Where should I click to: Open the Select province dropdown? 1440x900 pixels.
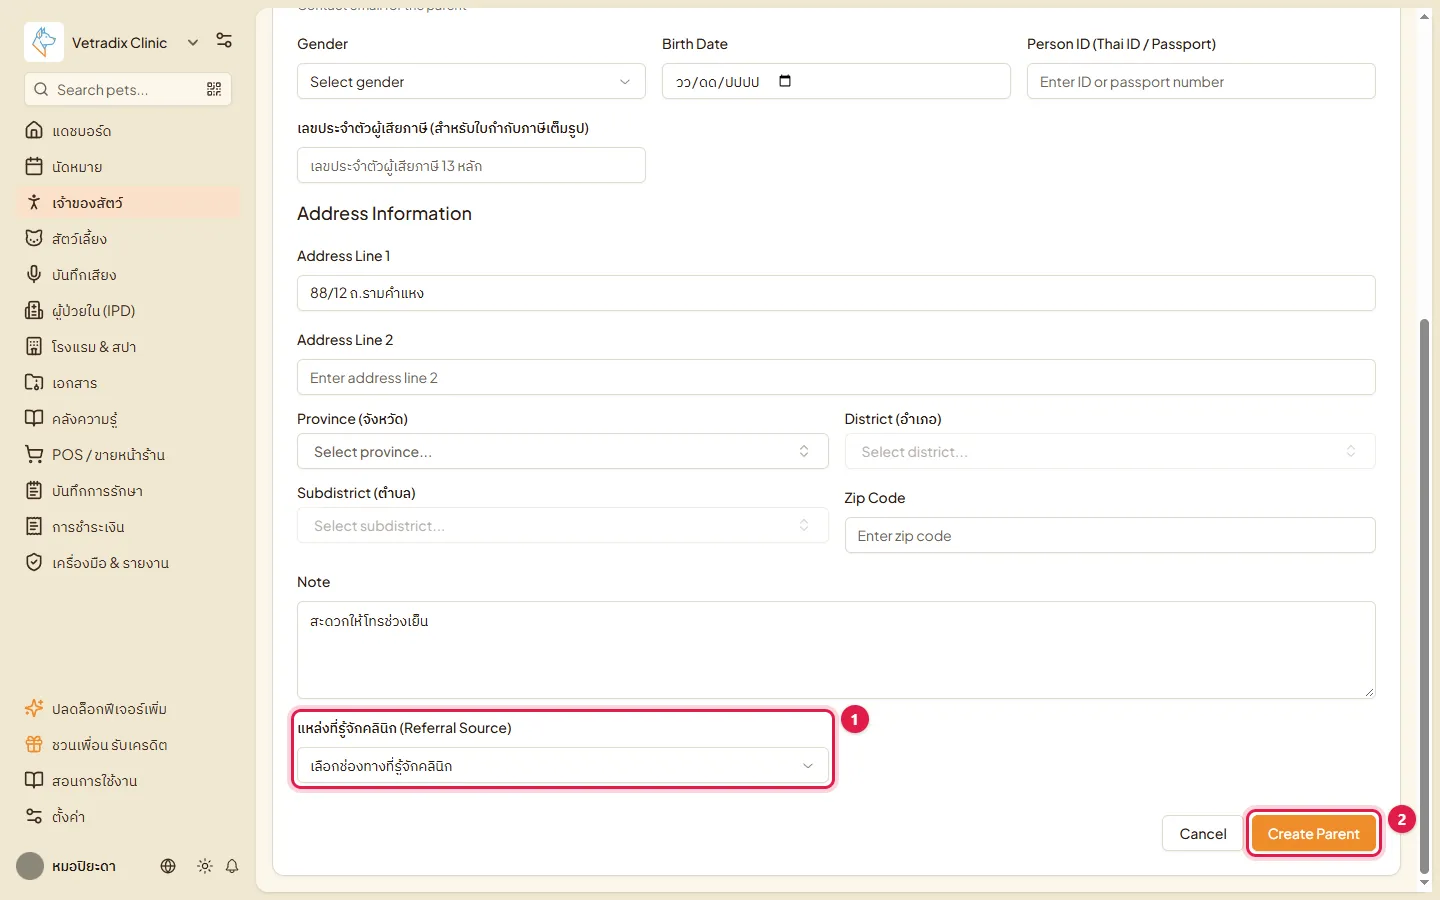563,451
